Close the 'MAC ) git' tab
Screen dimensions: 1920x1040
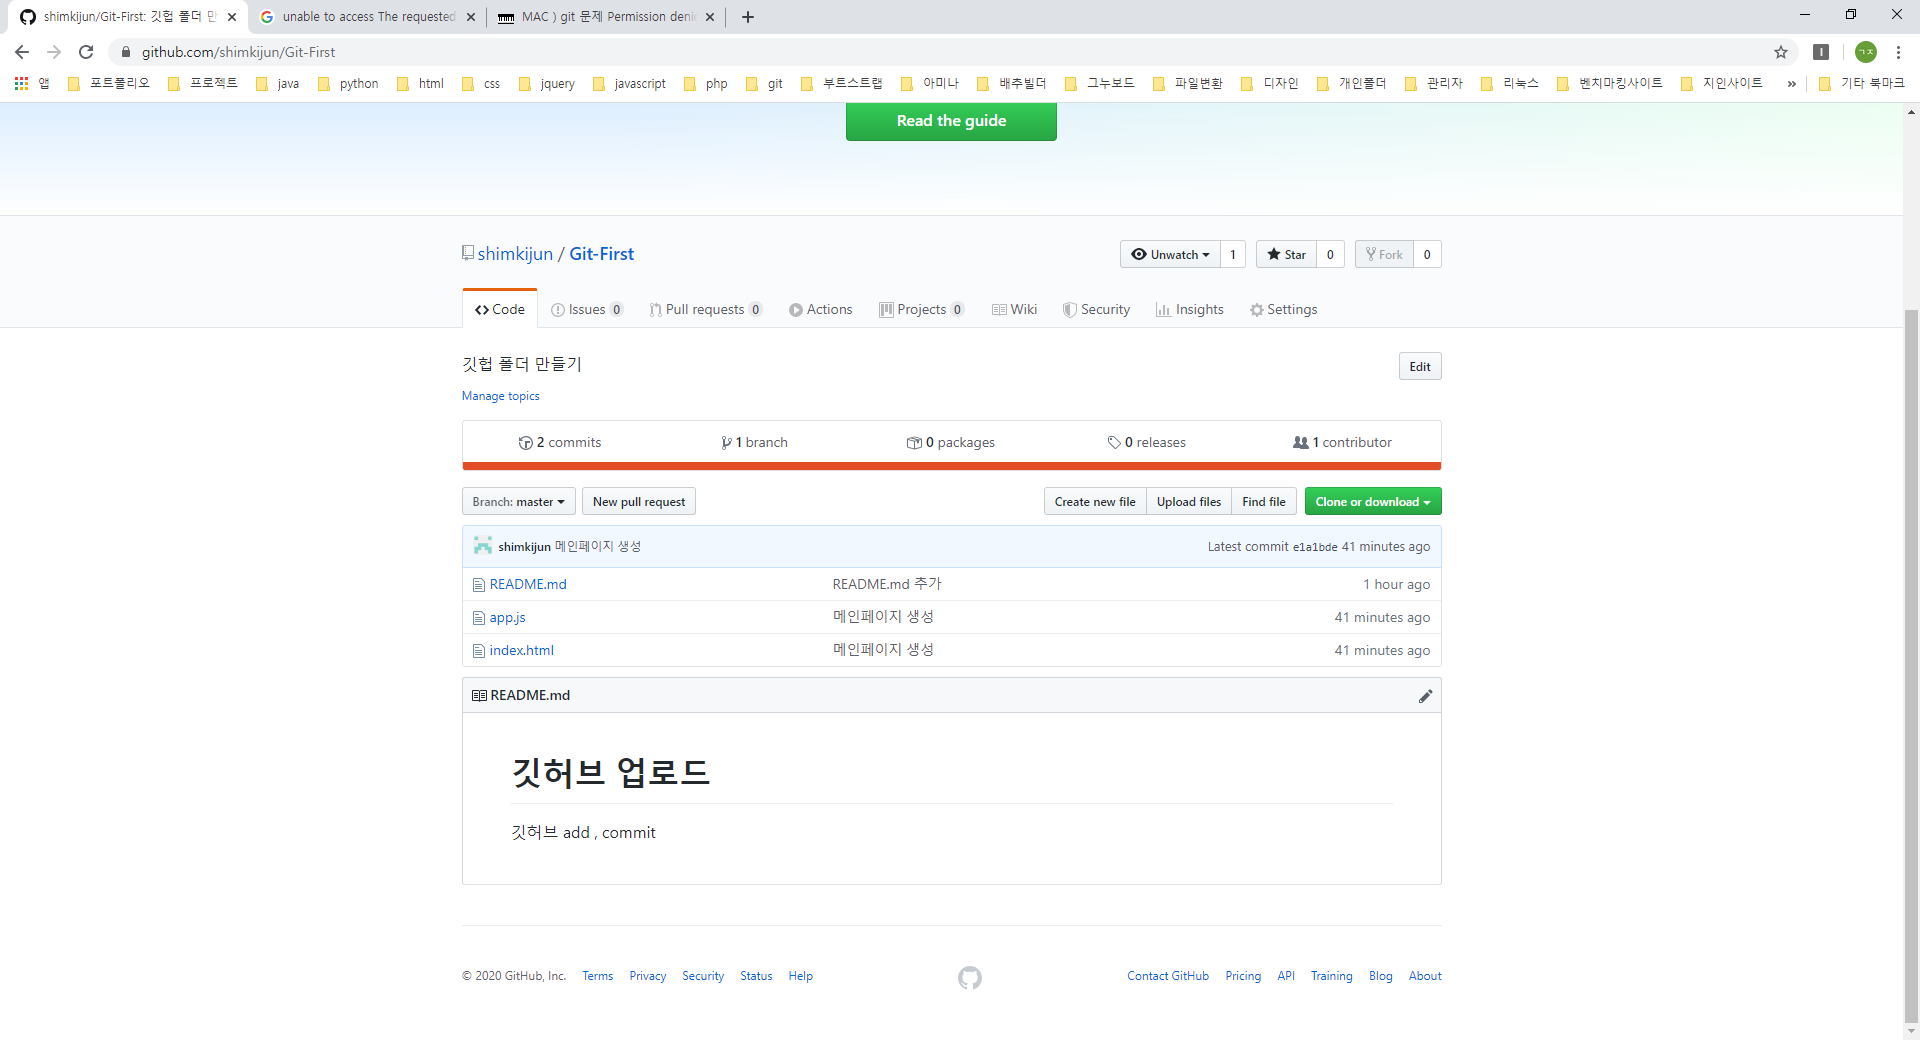710,17
